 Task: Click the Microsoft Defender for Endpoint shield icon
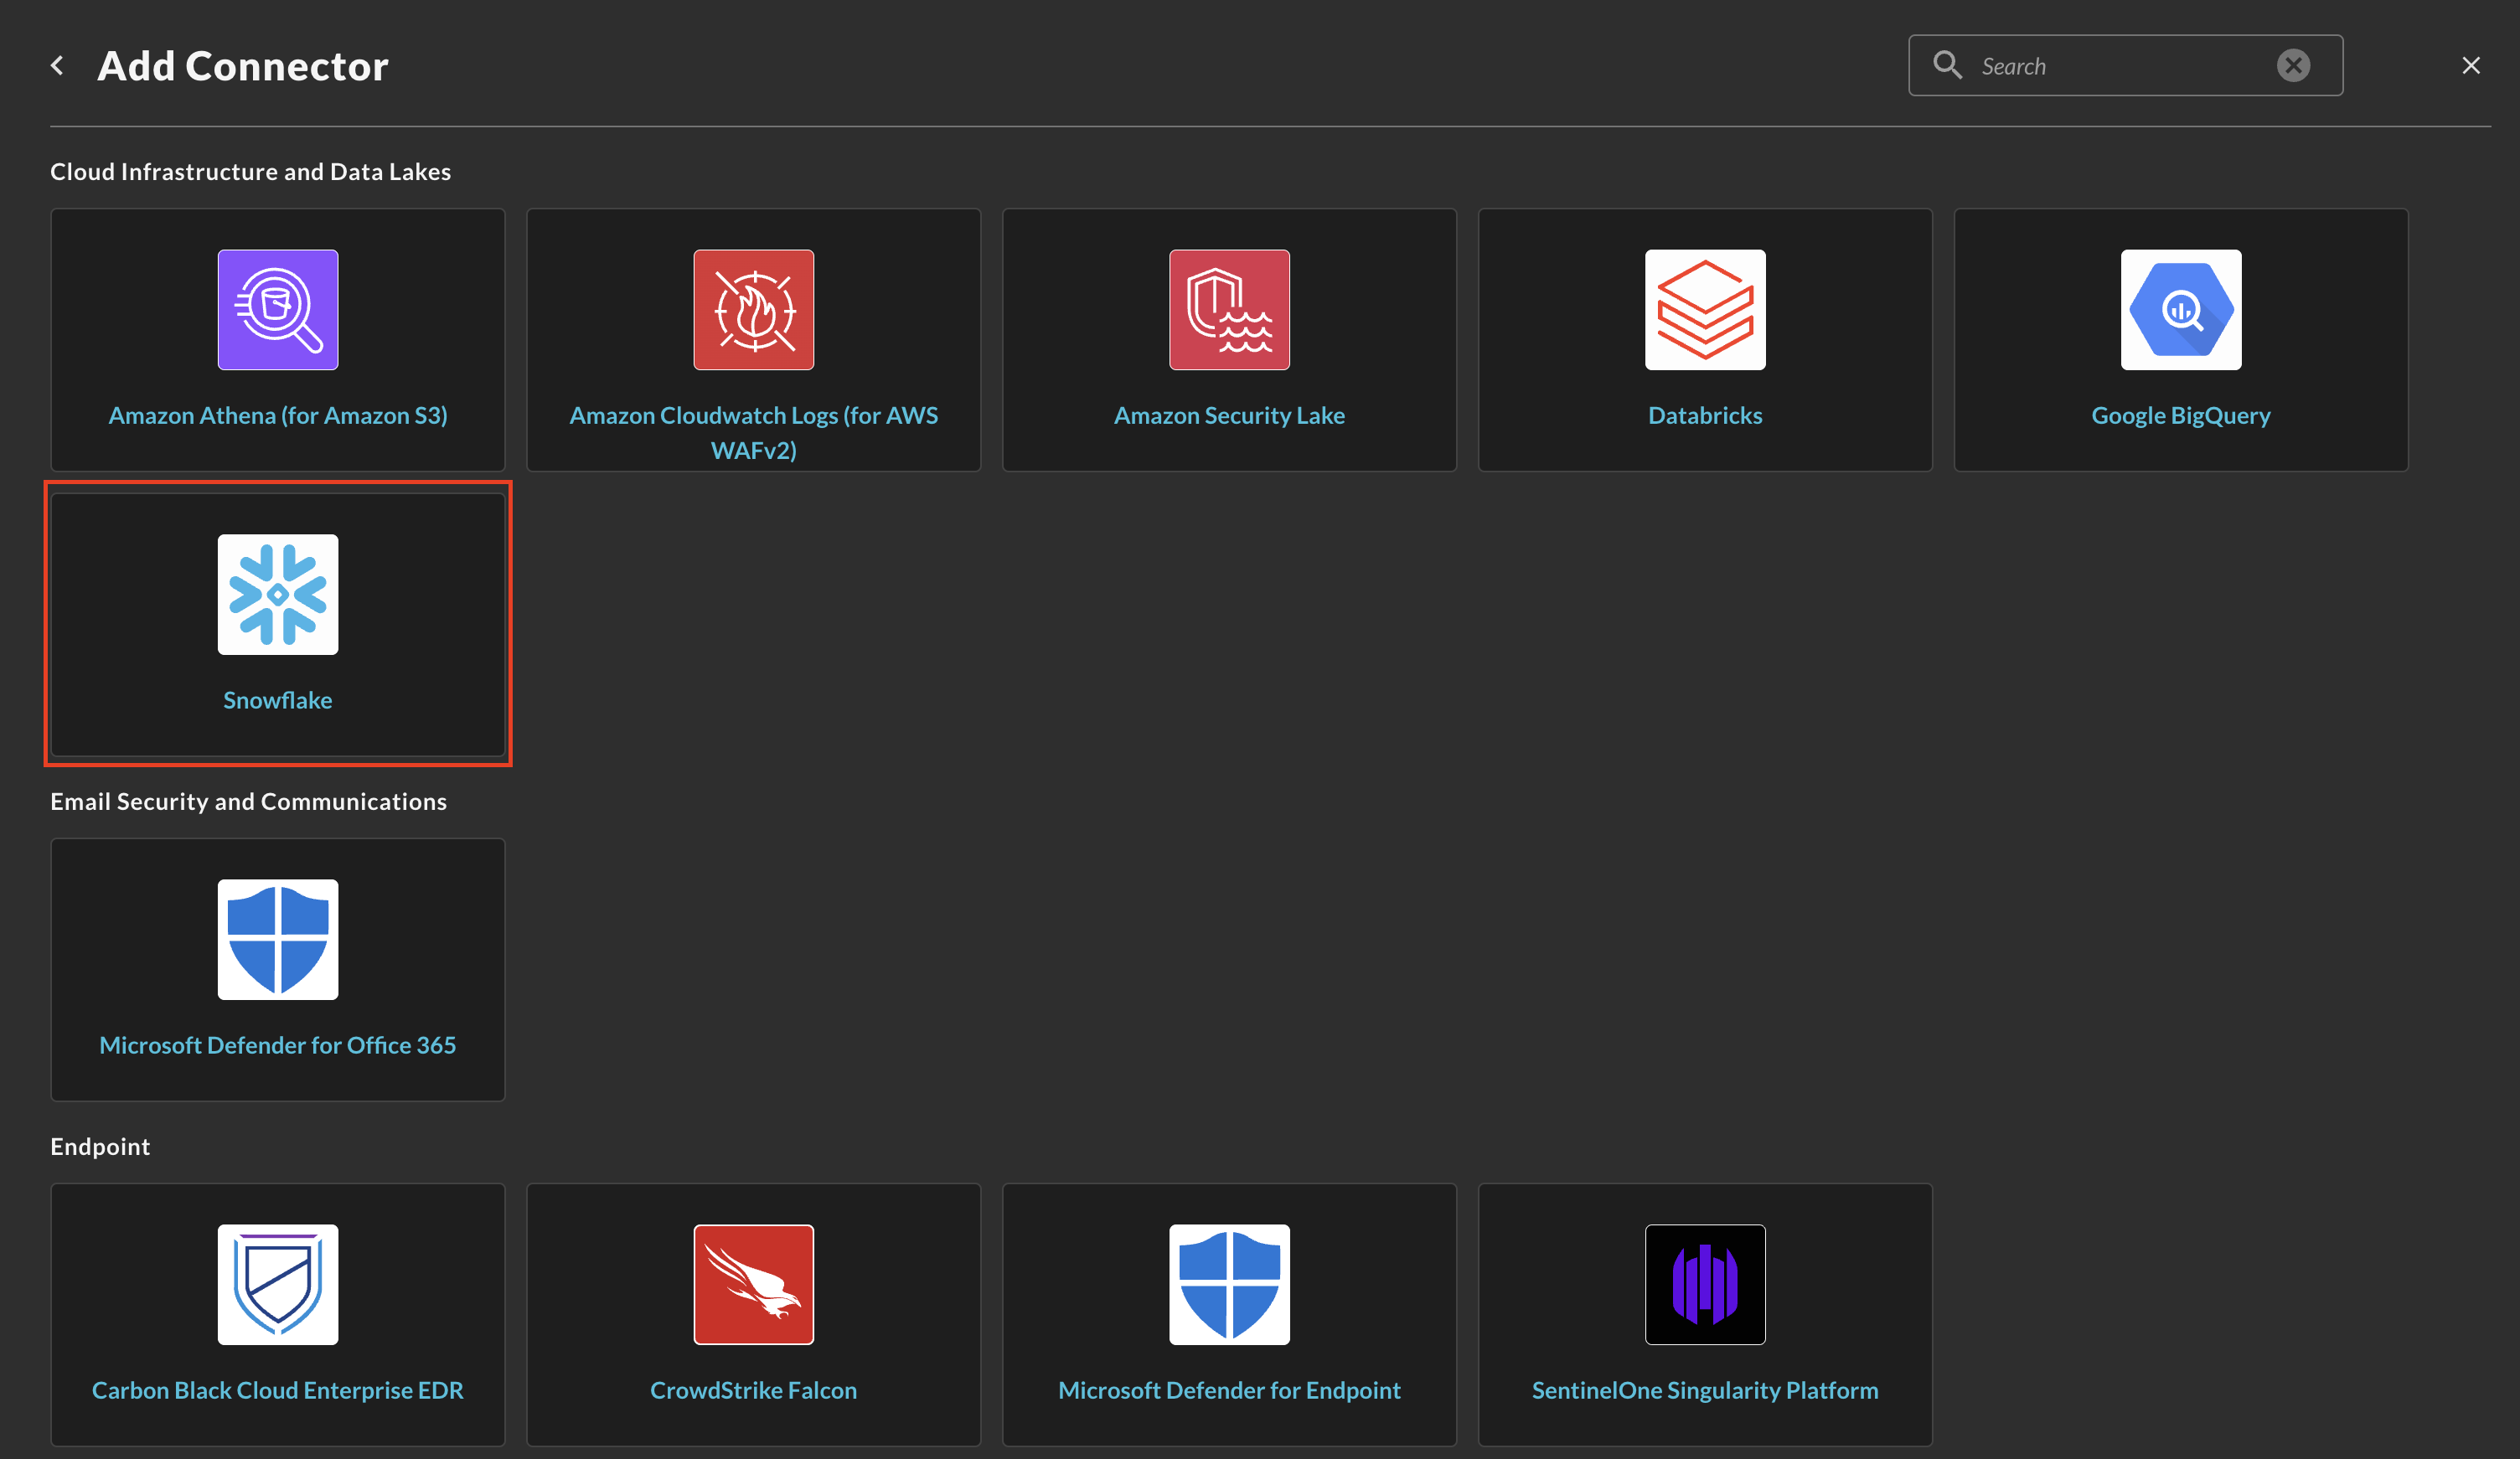(x=1230, y=1285)
